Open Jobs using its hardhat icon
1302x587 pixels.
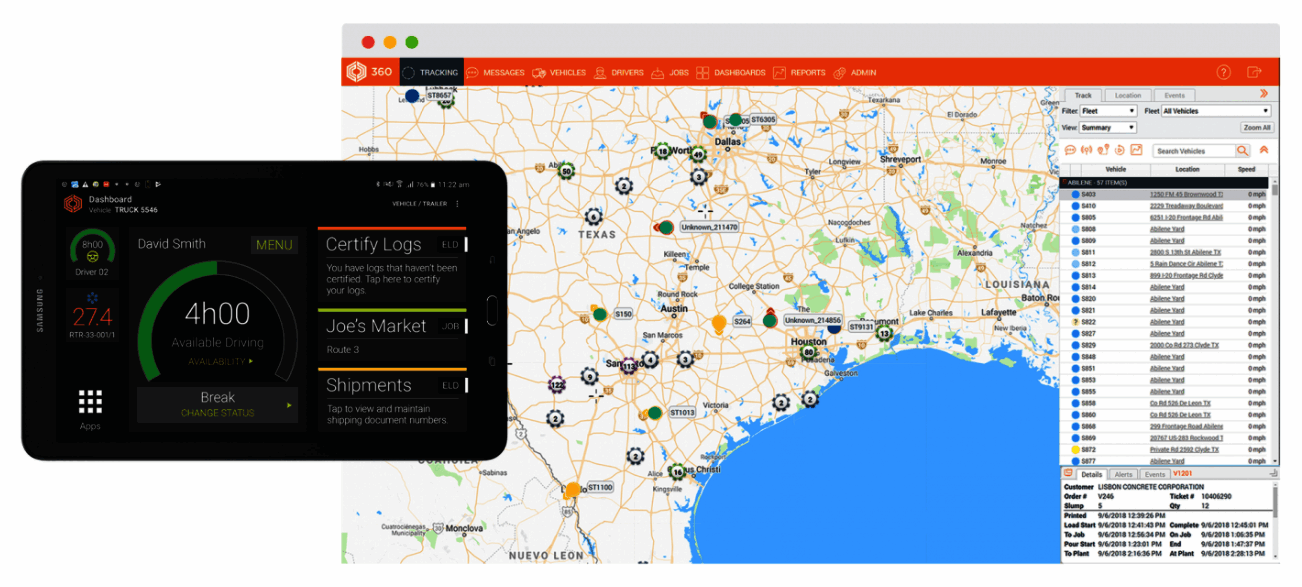[x=657, y=71]
